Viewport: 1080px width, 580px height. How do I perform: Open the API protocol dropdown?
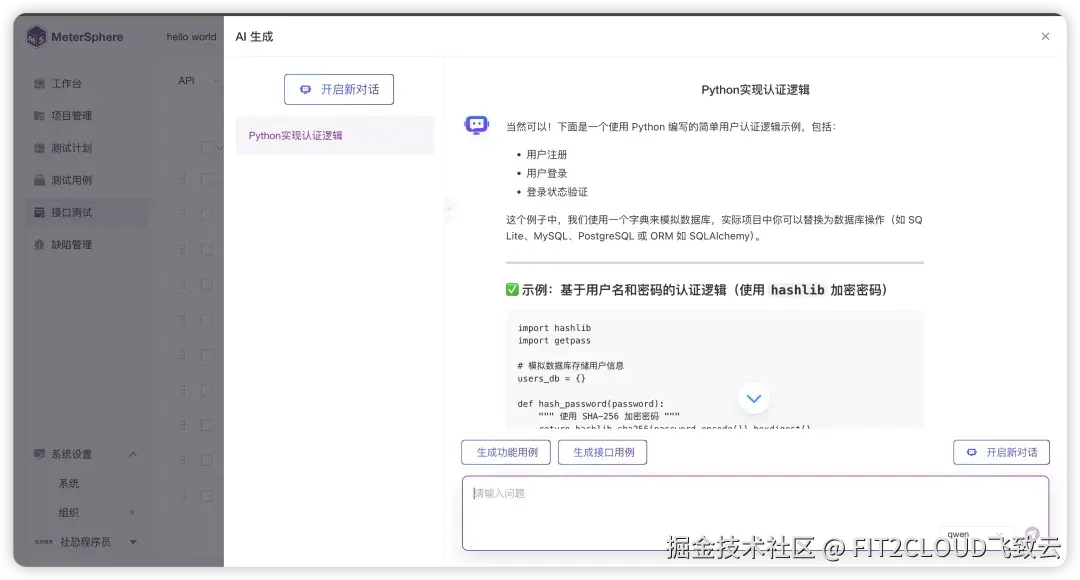(198, 81)
